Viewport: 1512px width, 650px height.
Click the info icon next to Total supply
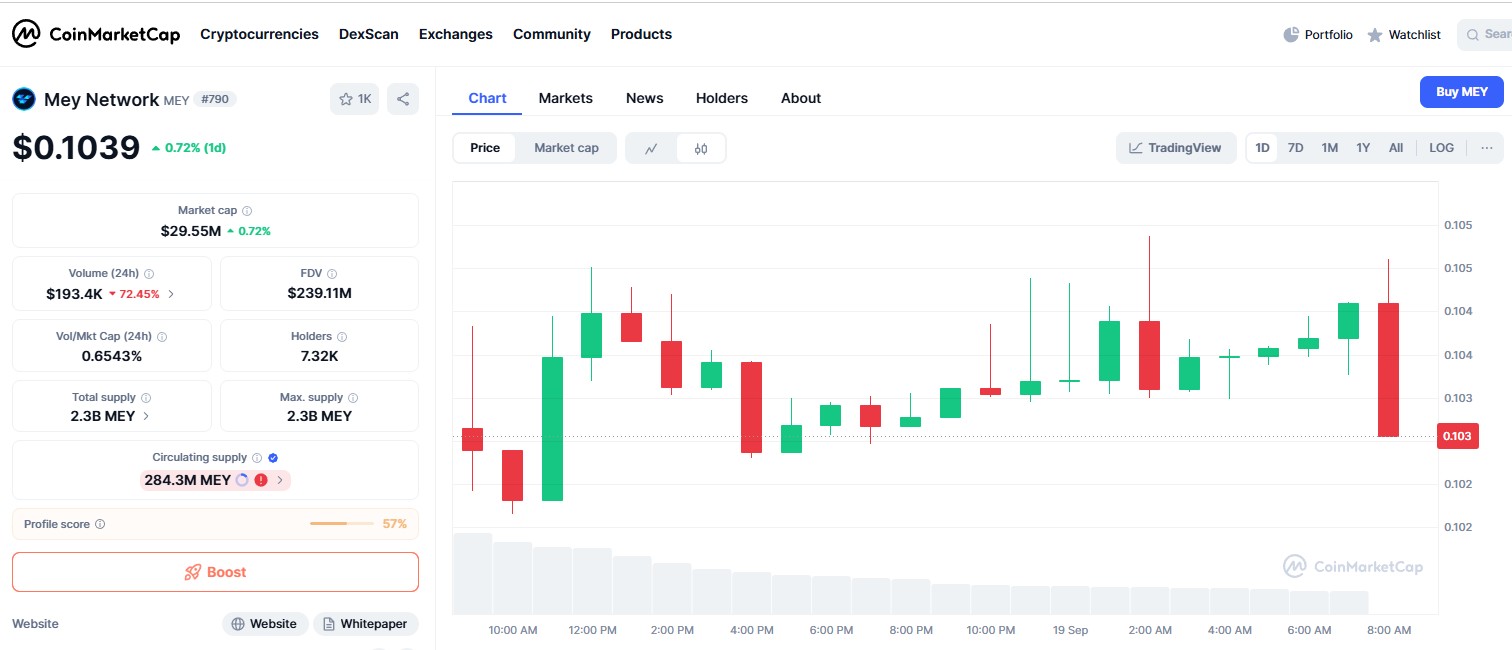pos(146,398)
